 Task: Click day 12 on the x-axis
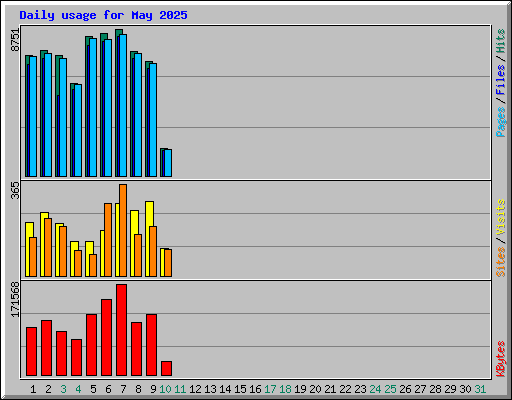pyautogui.click(x=195, y=389)
